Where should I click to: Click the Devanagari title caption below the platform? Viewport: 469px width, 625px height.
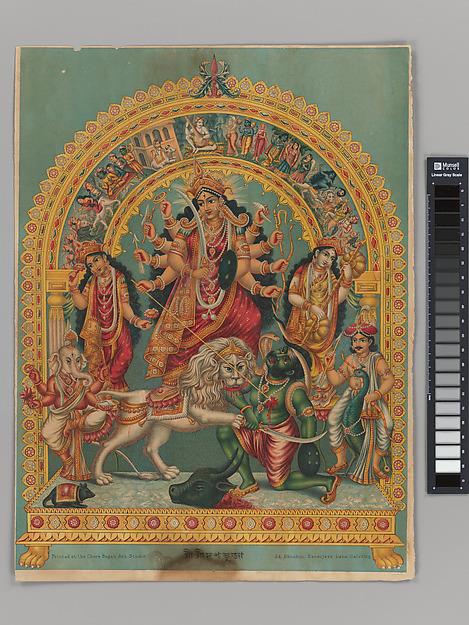(212, 555)
